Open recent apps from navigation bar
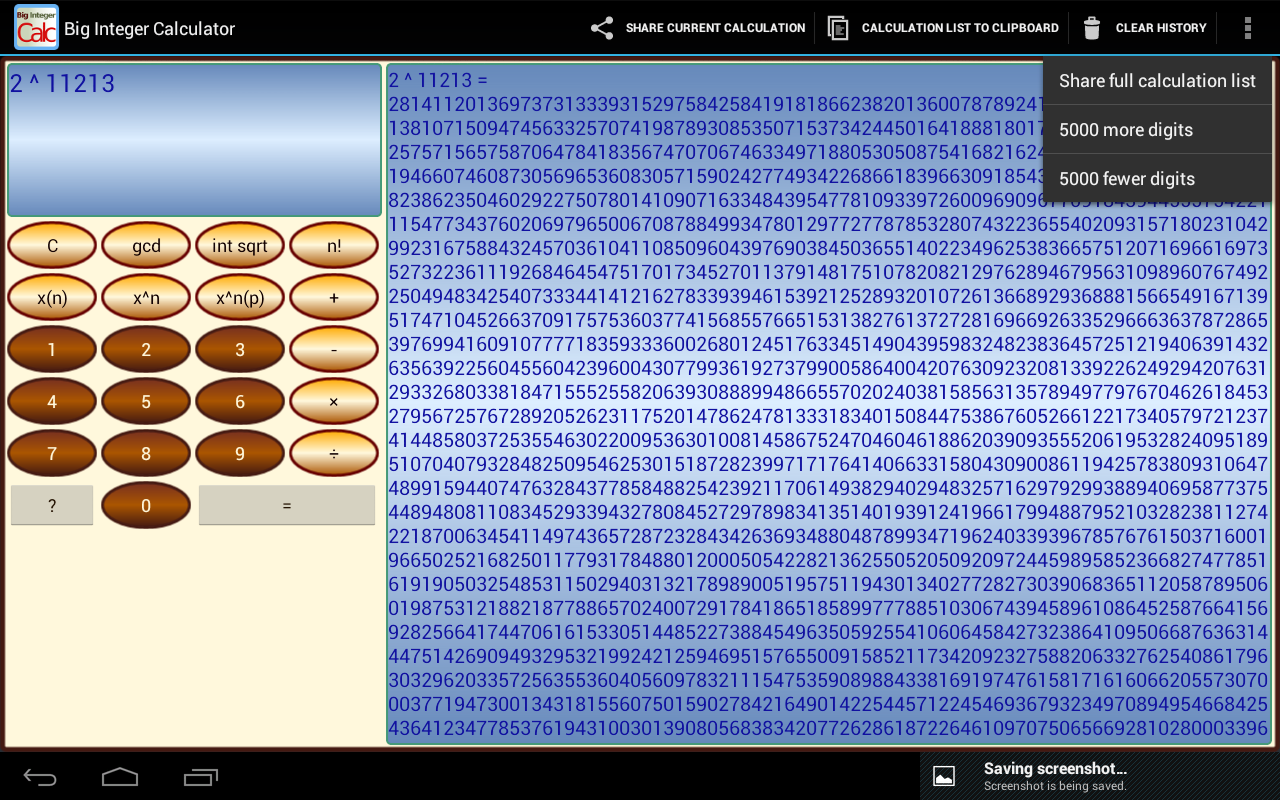The image size is (1280, 800). coord(202,775)
